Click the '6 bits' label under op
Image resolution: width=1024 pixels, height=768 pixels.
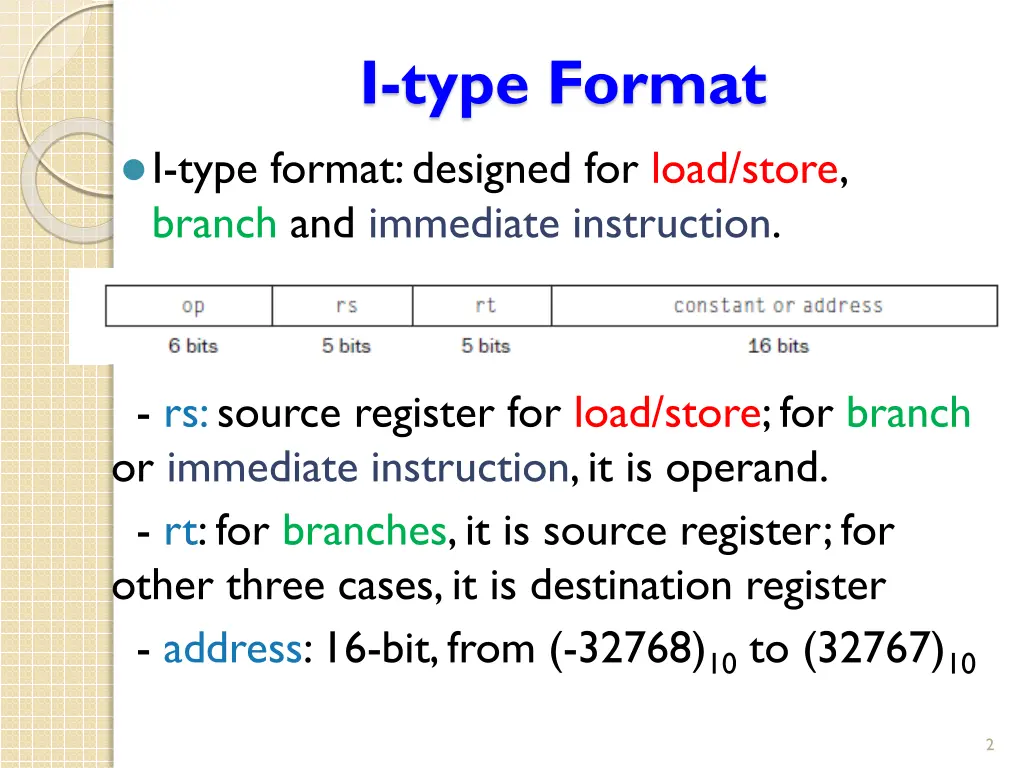(x=193, y=345)
